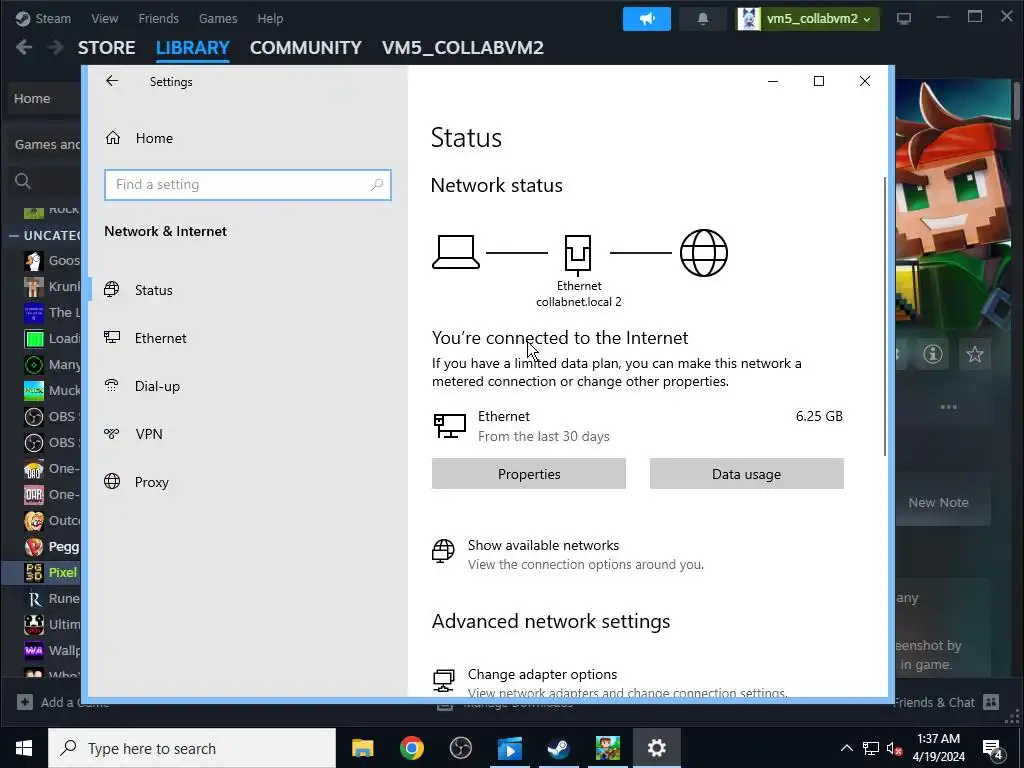Click muted volume icon in tray
This screenshot has height=768, width=1024.
pyautogui.click(x=895, y=748)
